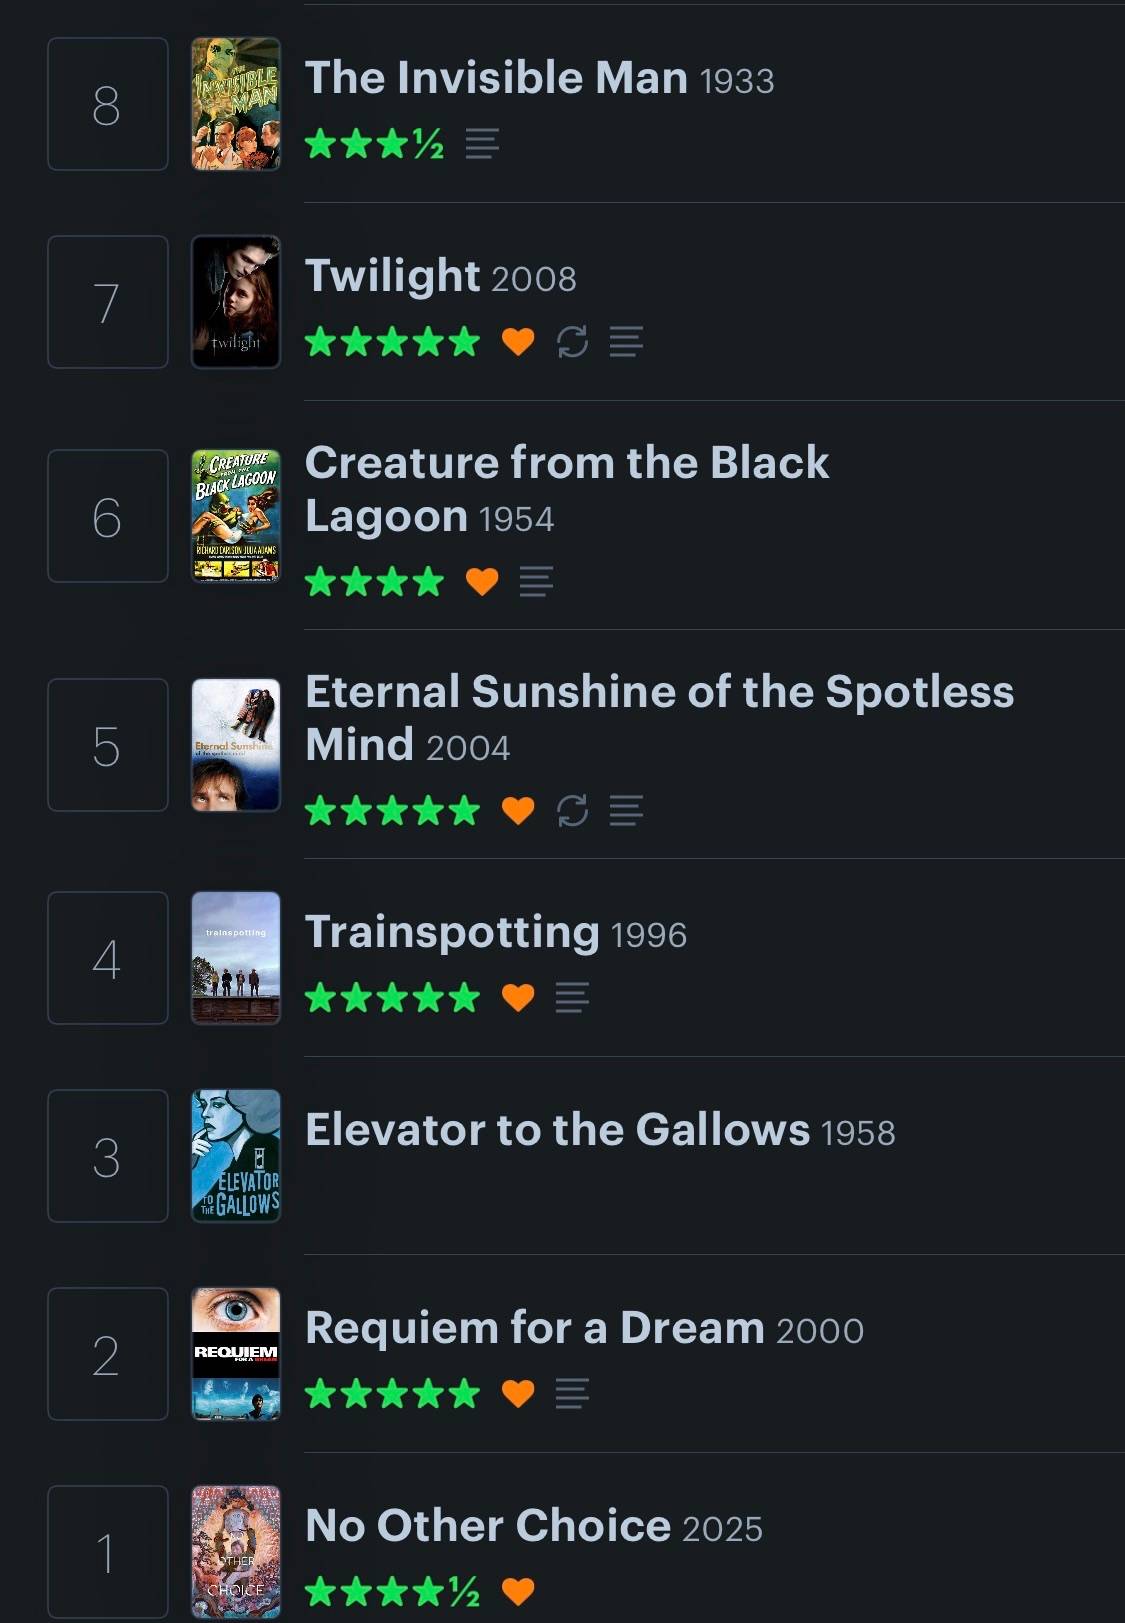Image resolution: width=1125 pixels, height=1623 pixels.
Task: Tap the heart icon next to Trainspotting
Action: pos(518,997)
